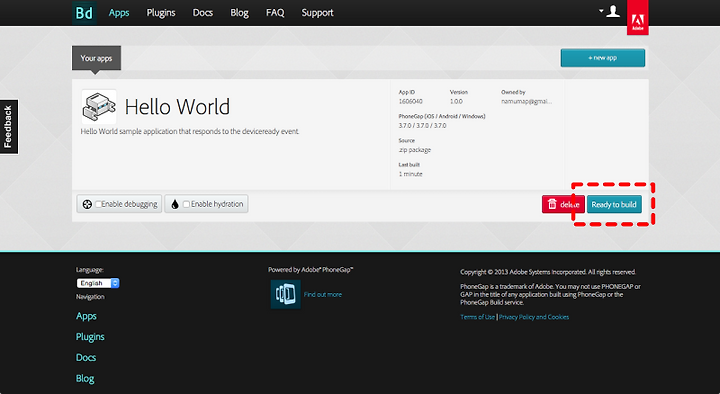Open Support in top navigation
The width and height of the screenshot is (720, 394).
317,13
